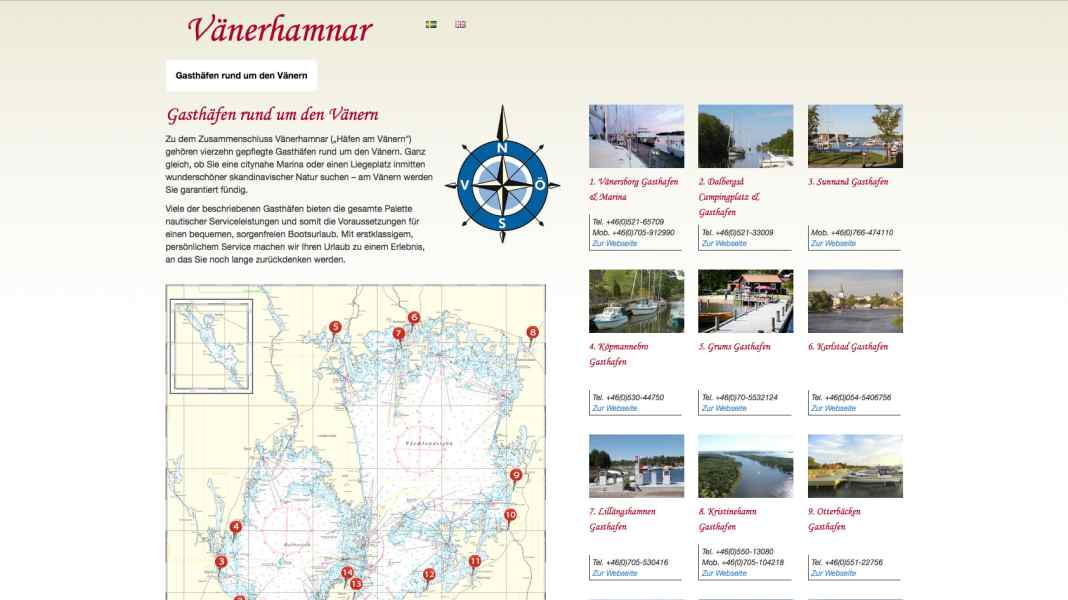This screenshot has width=1068, height=600.
Task: Open Zur Webseite link for Grums Gasthafen
Action: click(724, 408)
